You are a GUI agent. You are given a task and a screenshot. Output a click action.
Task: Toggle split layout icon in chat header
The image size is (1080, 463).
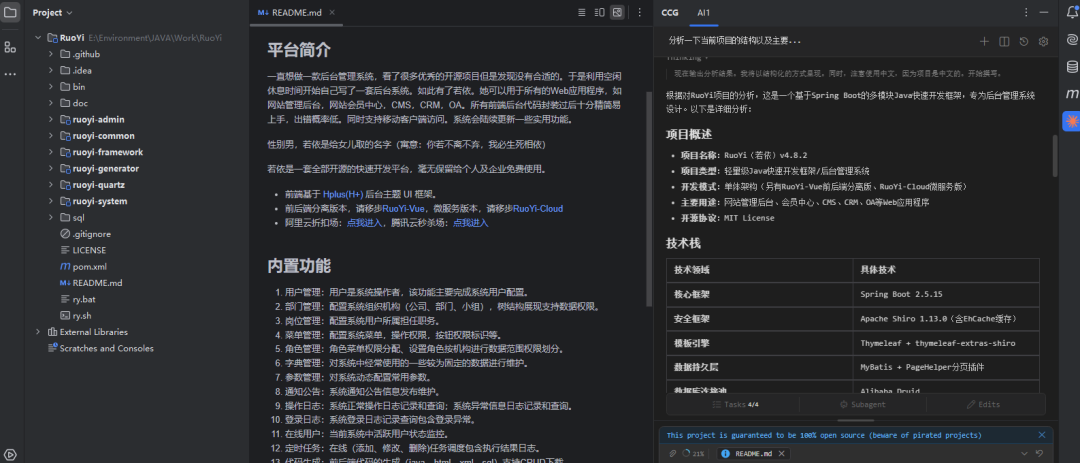click(1004, 41)
